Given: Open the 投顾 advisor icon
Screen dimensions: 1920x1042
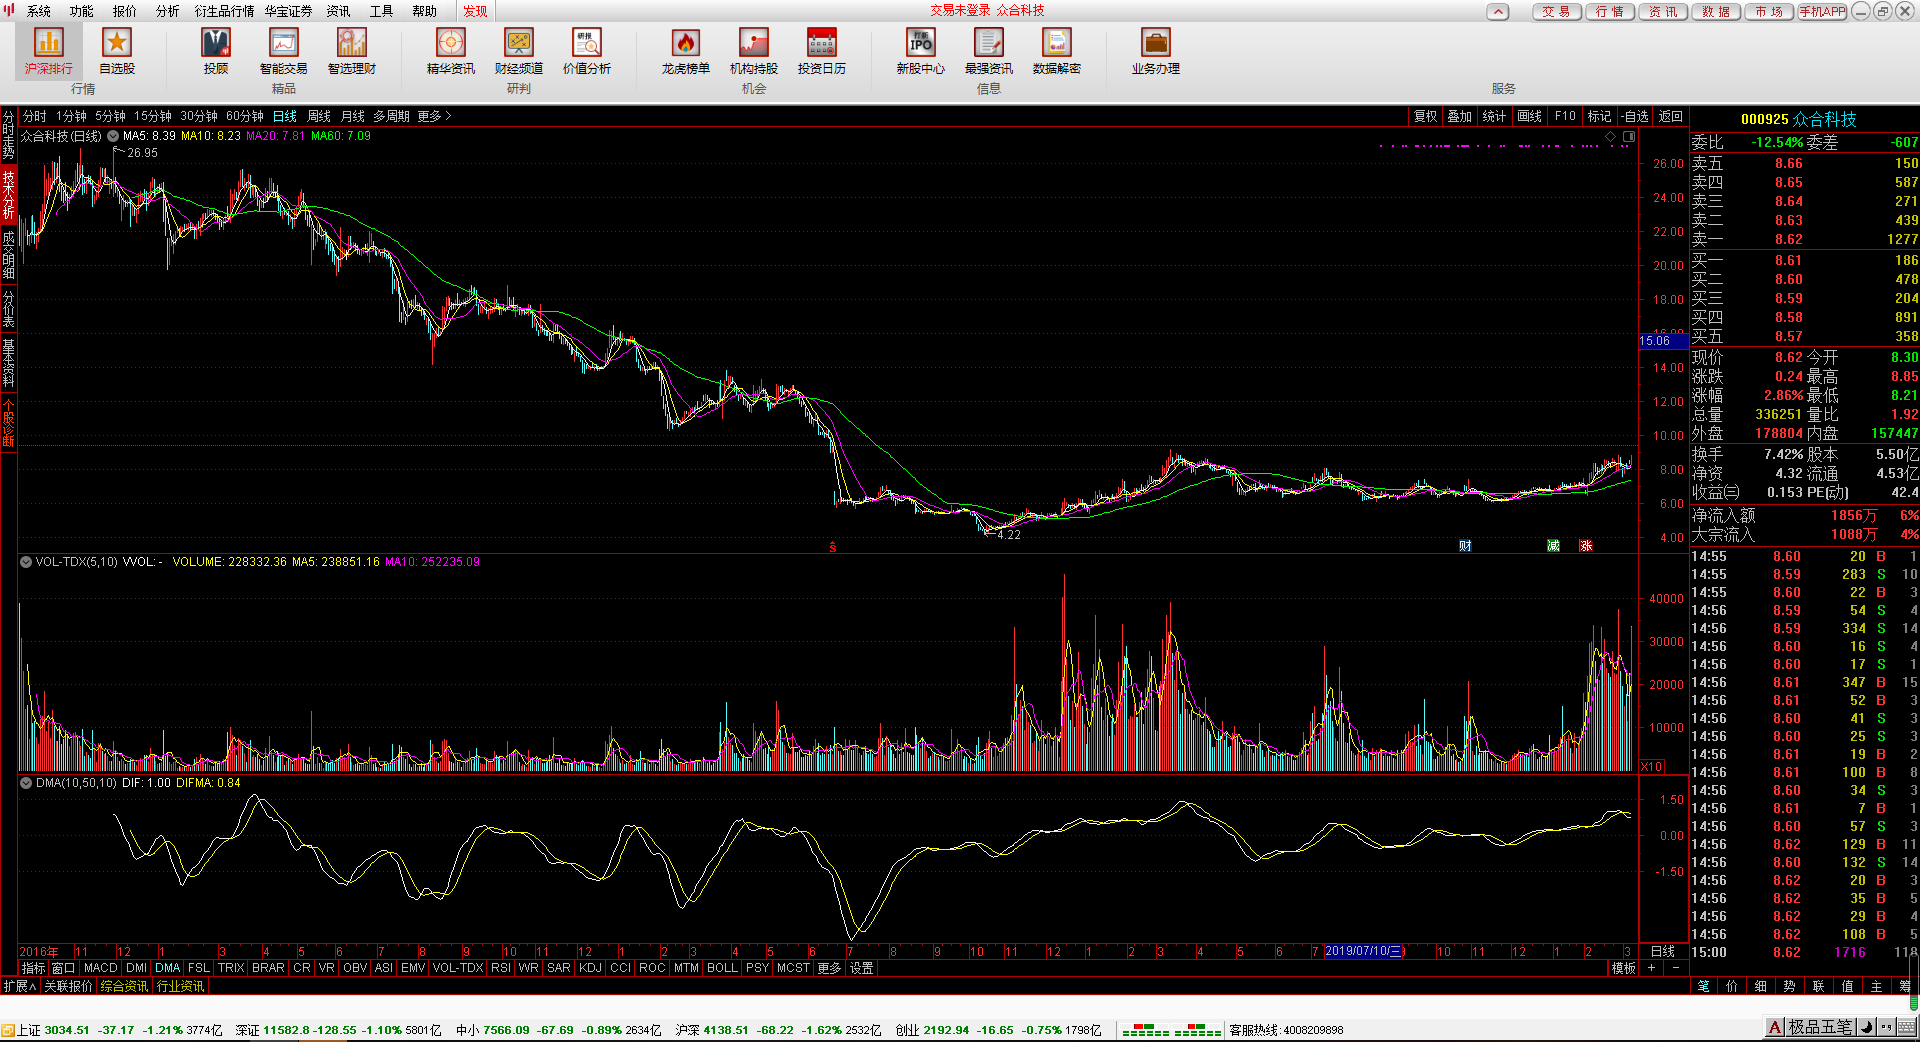Looking at the screenshot, I should 216,51.
